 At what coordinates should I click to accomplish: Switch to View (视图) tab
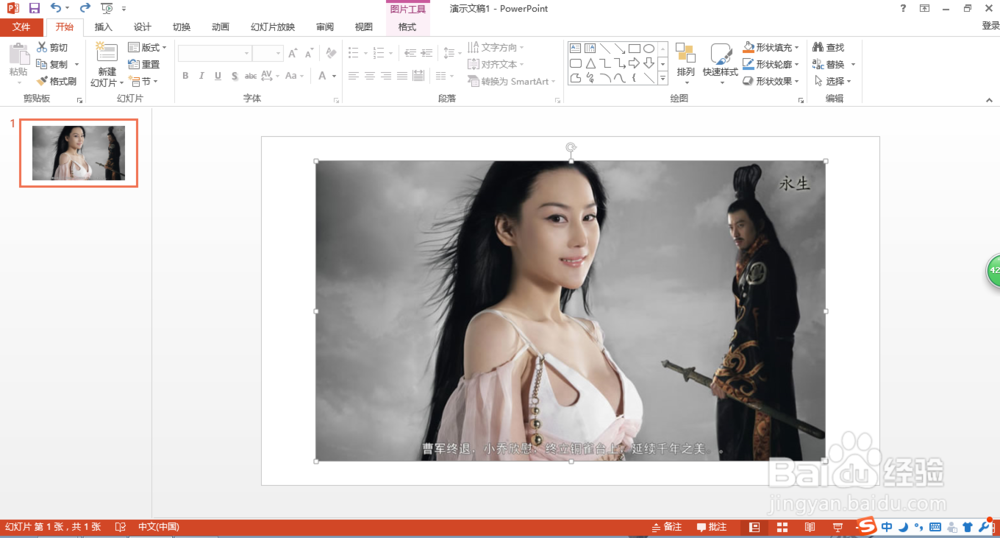click(364, 27)
